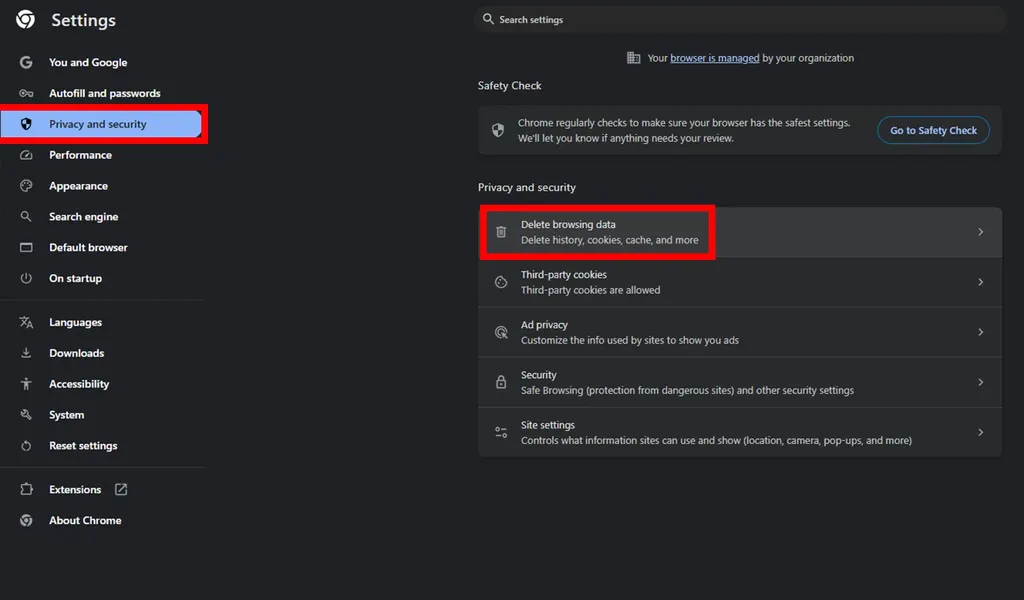Image resolution: width=1024 pixels, height=600 pixels.
Task: Expand the Delete browsing data chevron
Action: (980, 232)
